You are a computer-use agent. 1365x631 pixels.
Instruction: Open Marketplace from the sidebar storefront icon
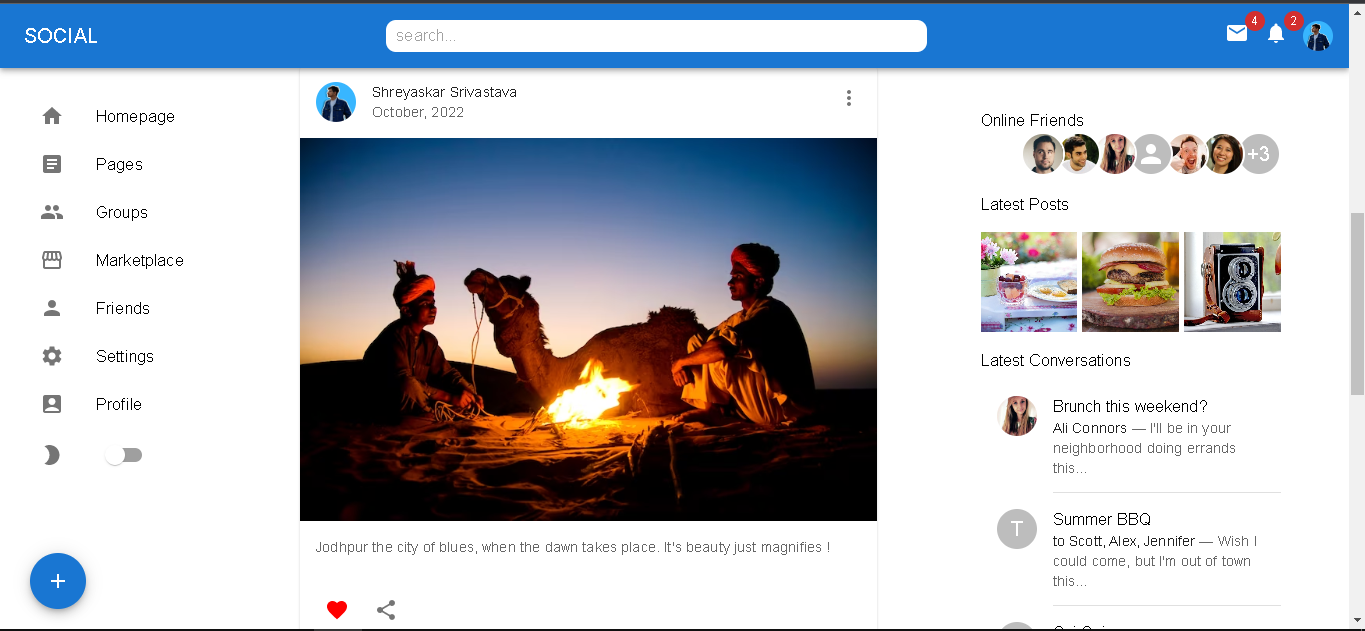pos(51,260)
